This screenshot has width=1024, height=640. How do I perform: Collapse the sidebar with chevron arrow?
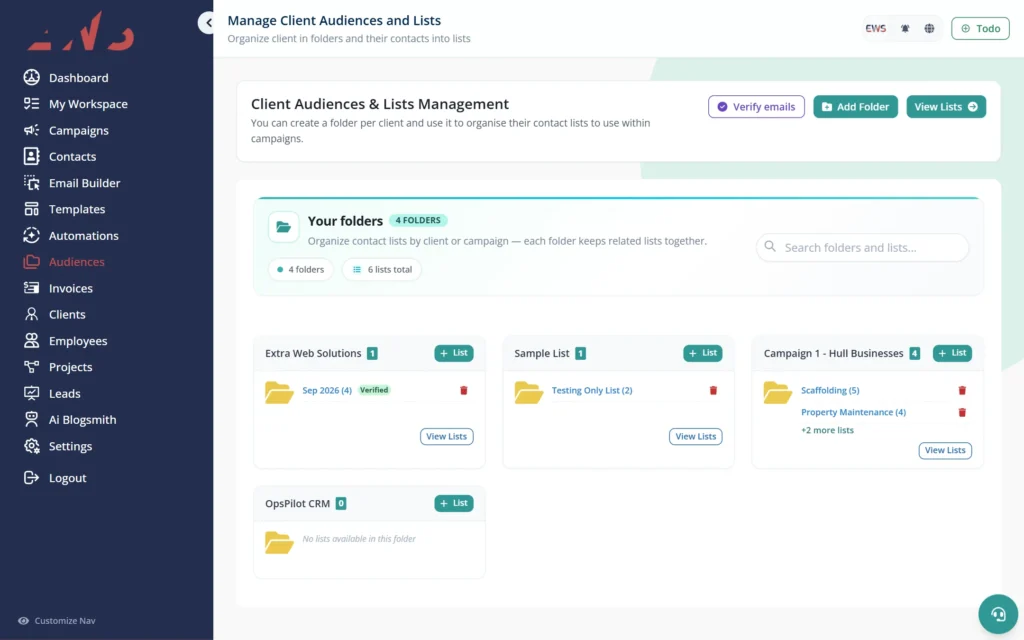(x=208, y=23)
